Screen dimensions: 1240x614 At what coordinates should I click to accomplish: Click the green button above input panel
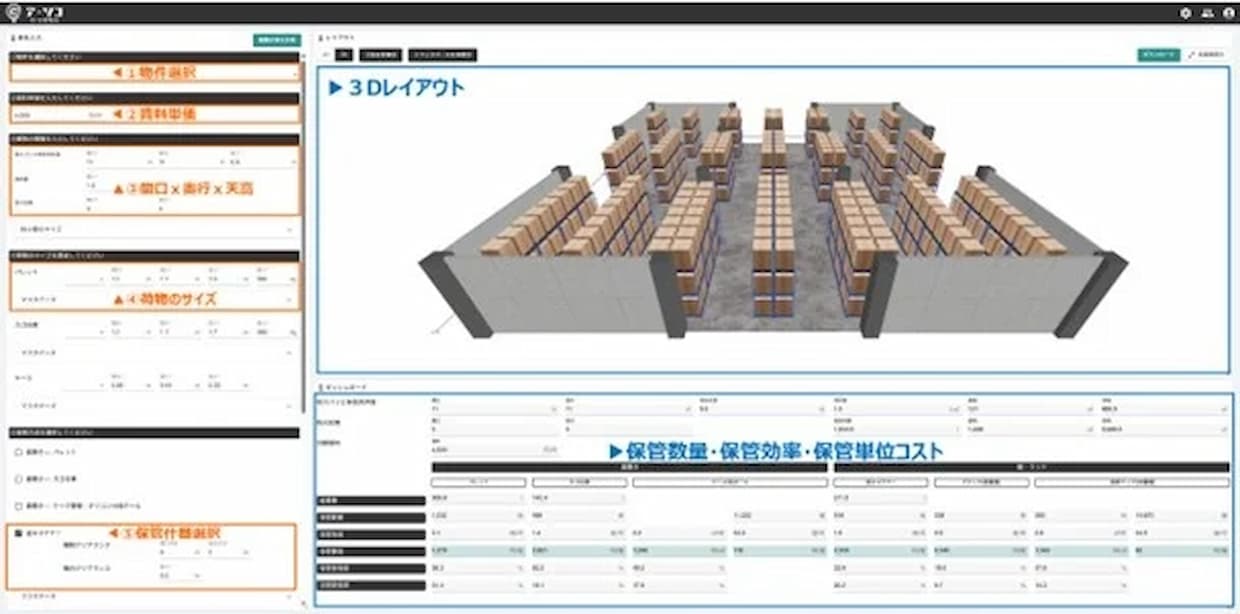point(276,40)
